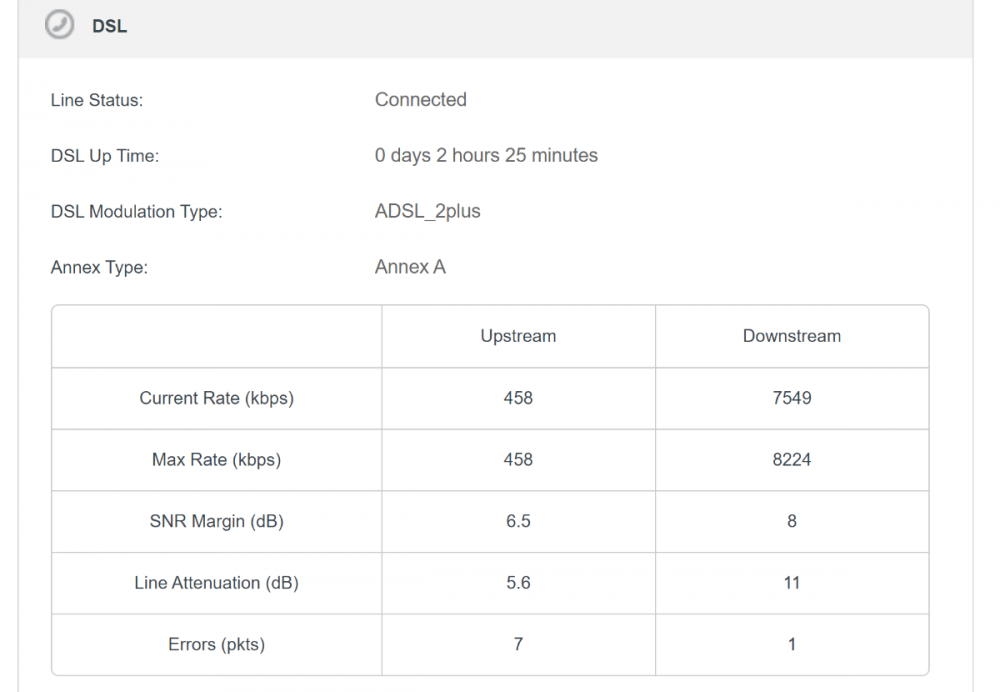This screenshot has height=692, width=1000.
Task: Click the DSL section title text
Action: [109, 27]
